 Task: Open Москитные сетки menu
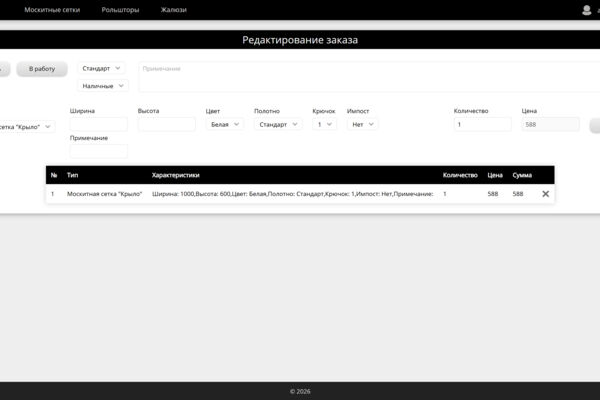click(x=52, y=10)
